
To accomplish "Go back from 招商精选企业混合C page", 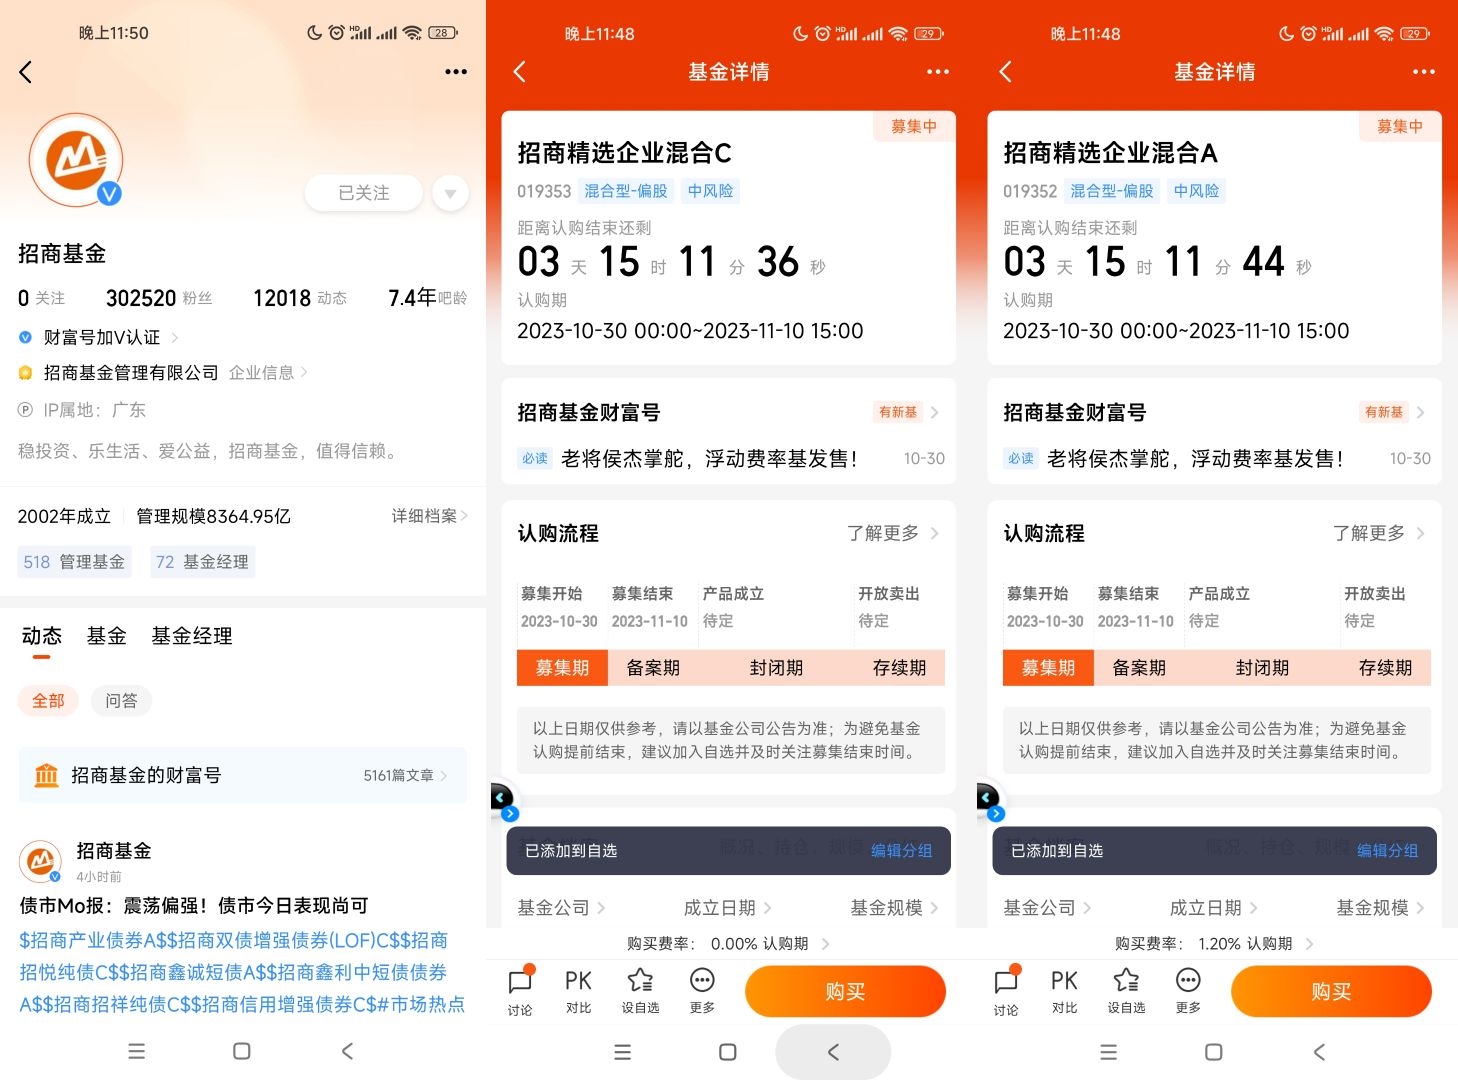I will click(519, 72).
